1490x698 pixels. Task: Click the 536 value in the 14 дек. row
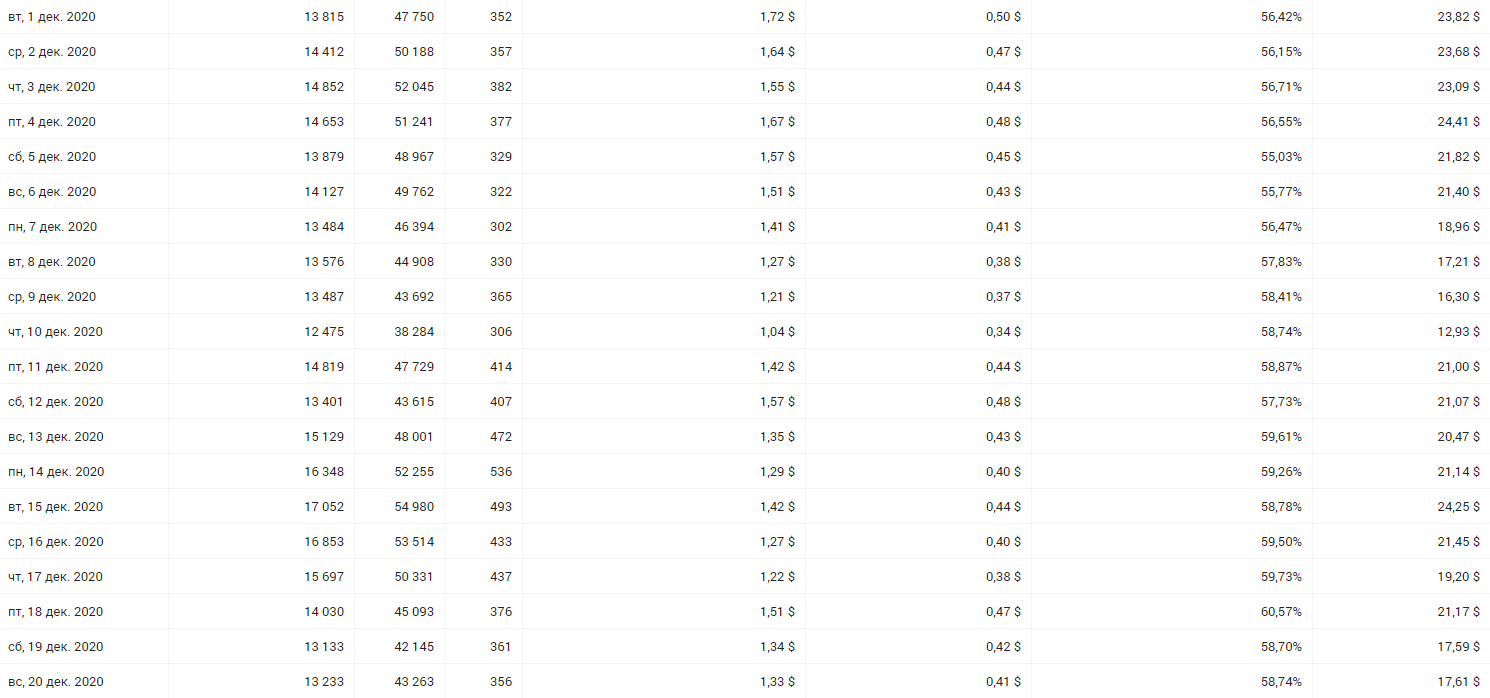click(x=501, y=472)
